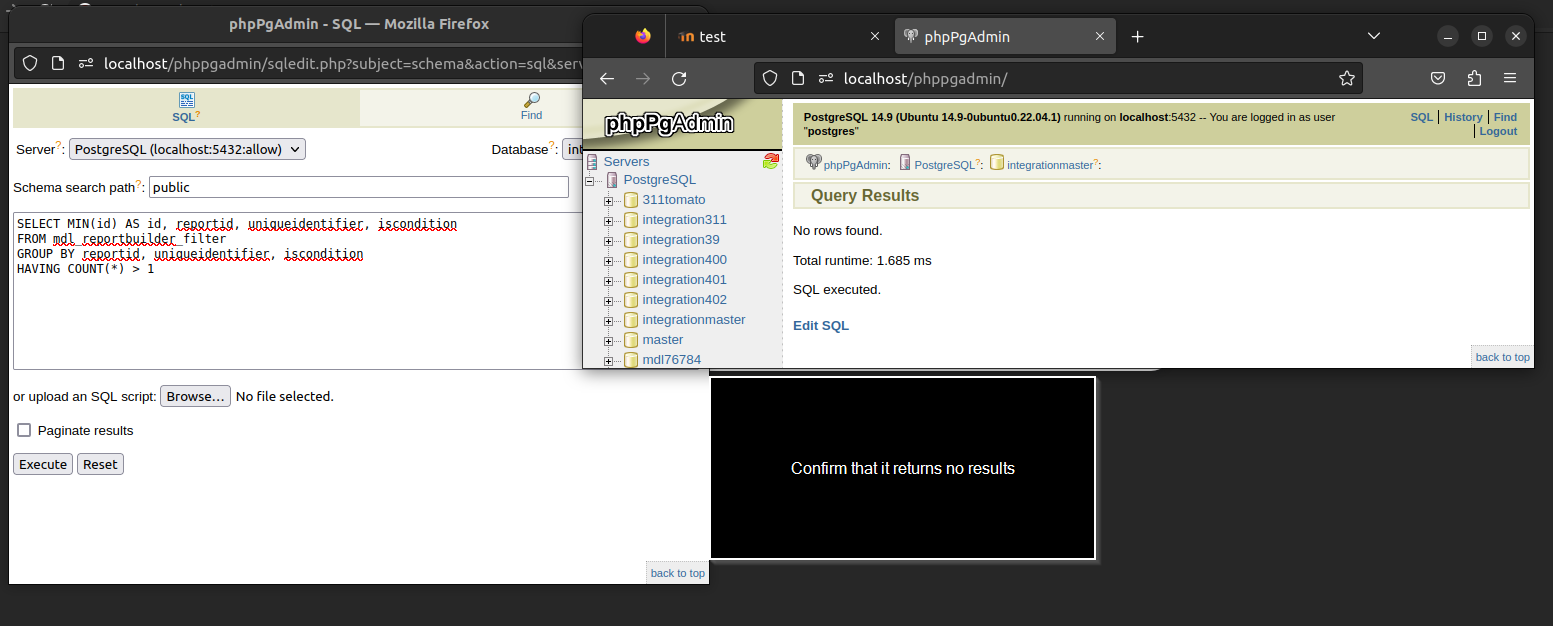The height and width of the screenshot is (626, 1553).
Task: Click the Find link in top-right bar
Action: click(1505, 117)
